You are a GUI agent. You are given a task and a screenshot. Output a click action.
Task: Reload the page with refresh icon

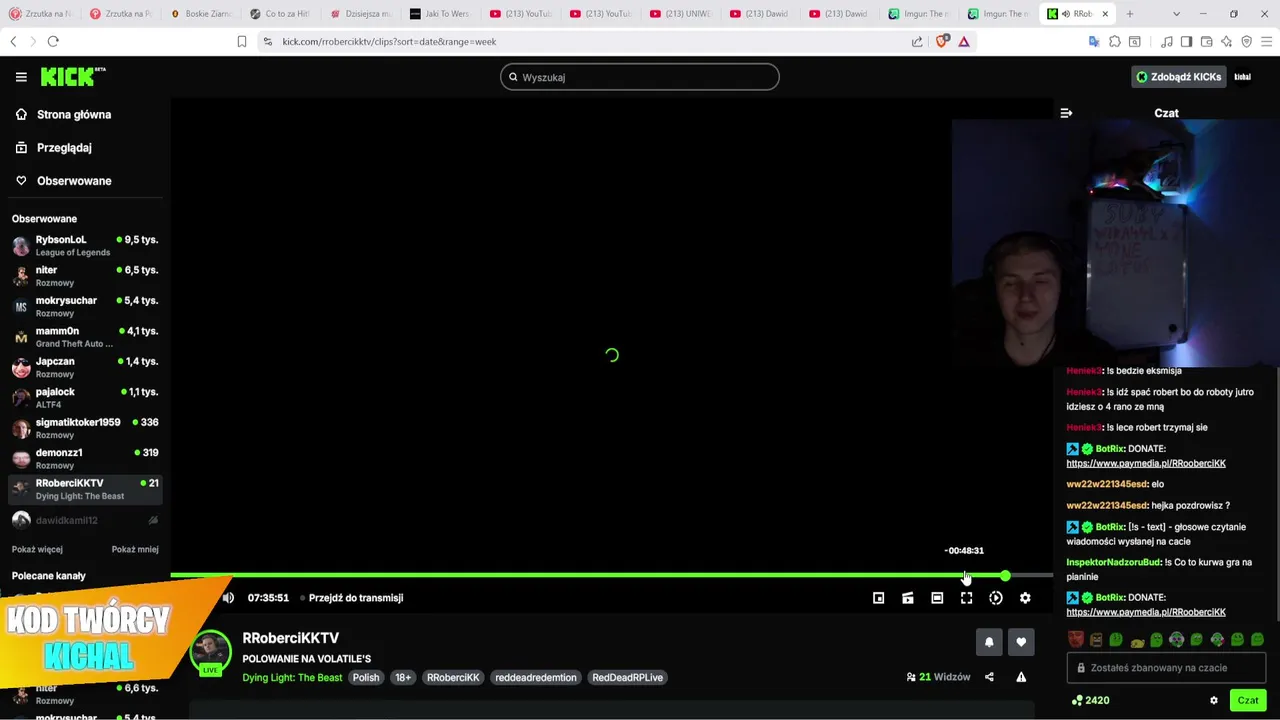tap(53, 41)
